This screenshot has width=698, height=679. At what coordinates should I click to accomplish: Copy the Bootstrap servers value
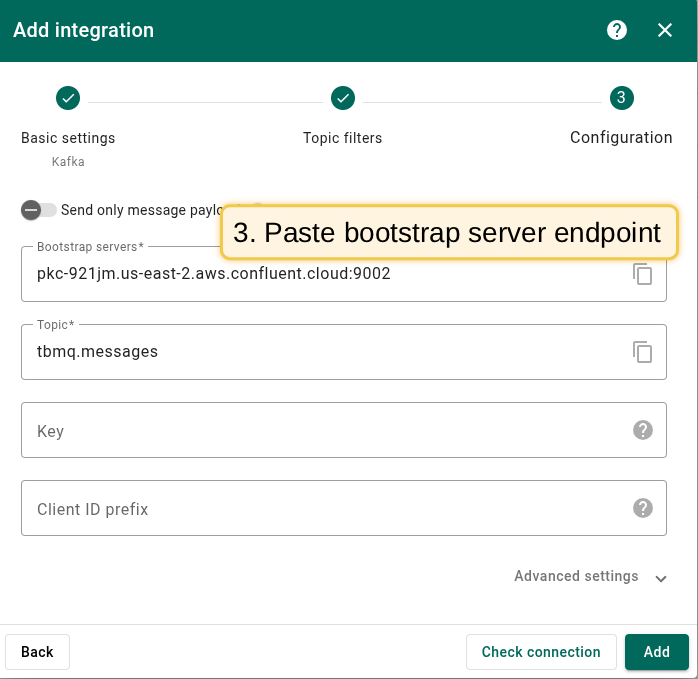tap(643, 274)
